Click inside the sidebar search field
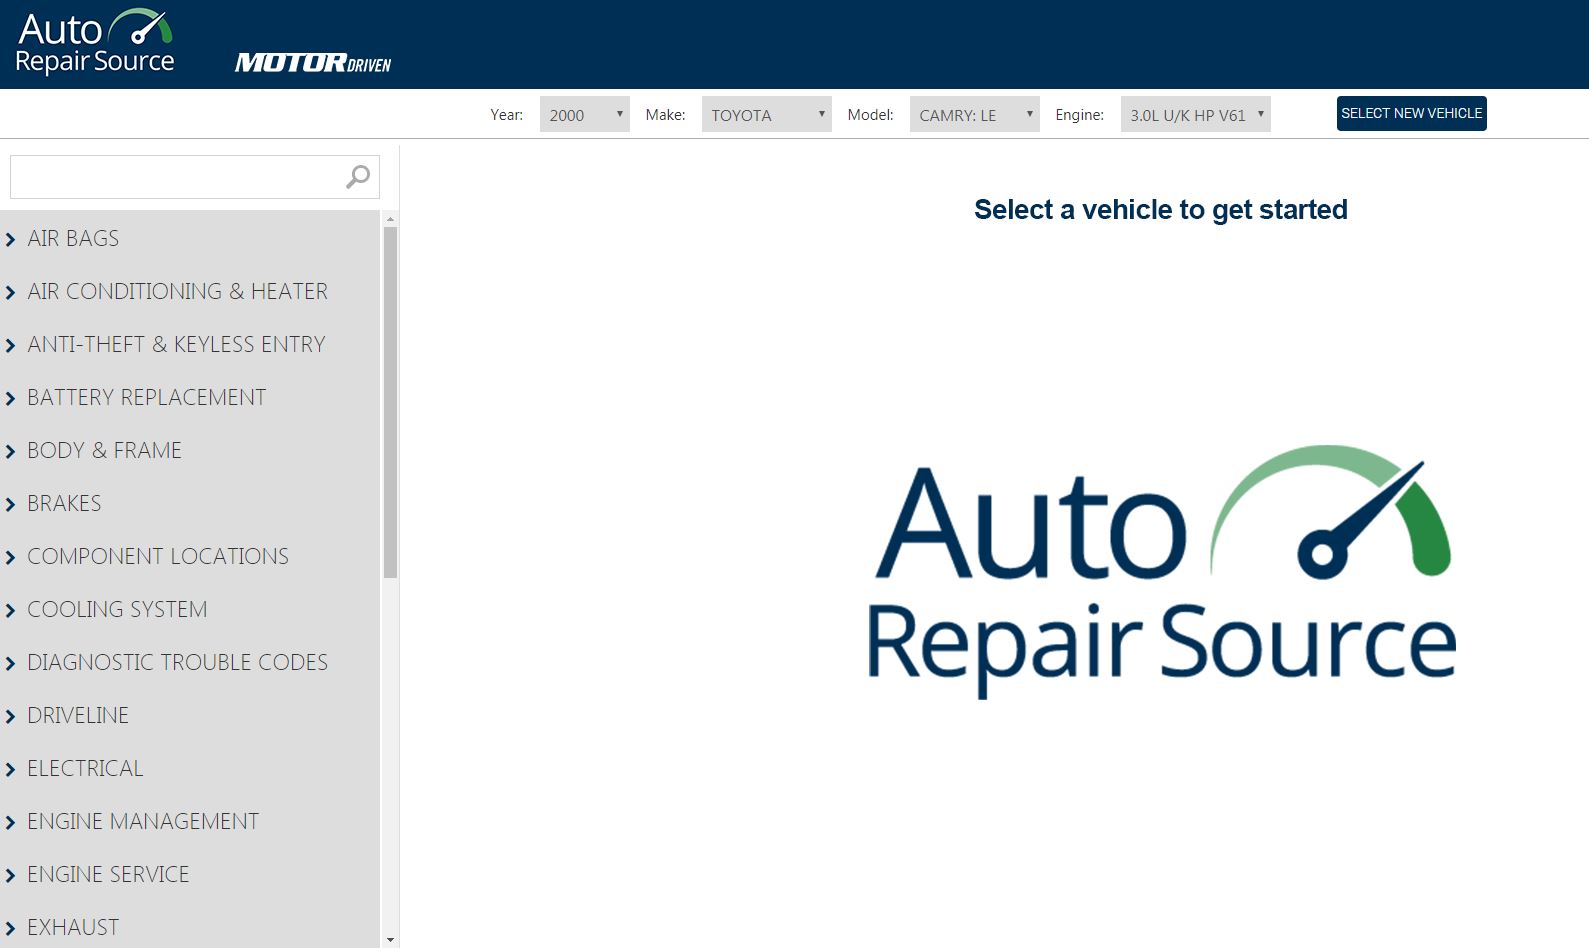 point(175,177)
